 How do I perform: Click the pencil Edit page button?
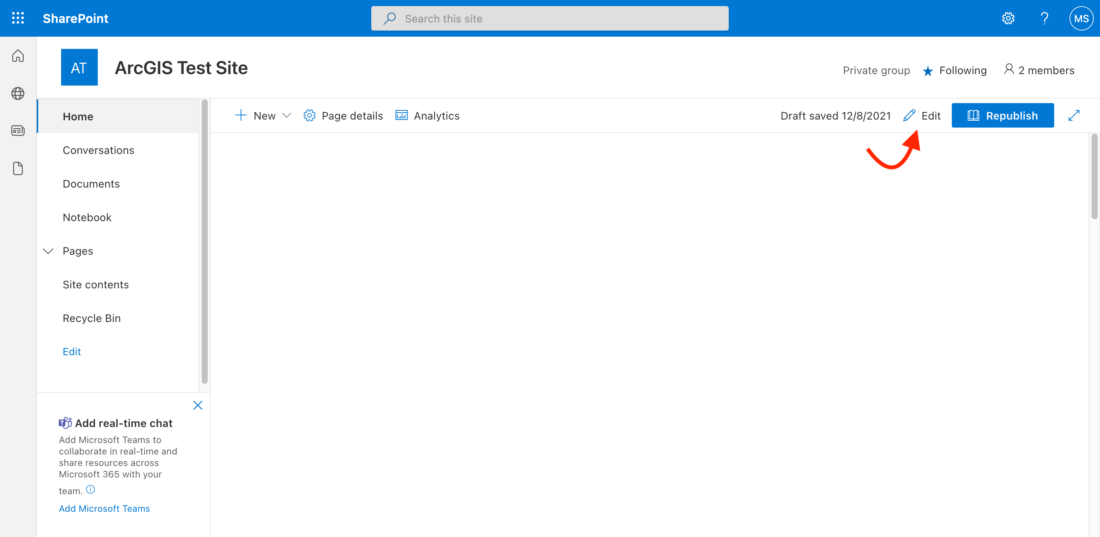(922, 116)
